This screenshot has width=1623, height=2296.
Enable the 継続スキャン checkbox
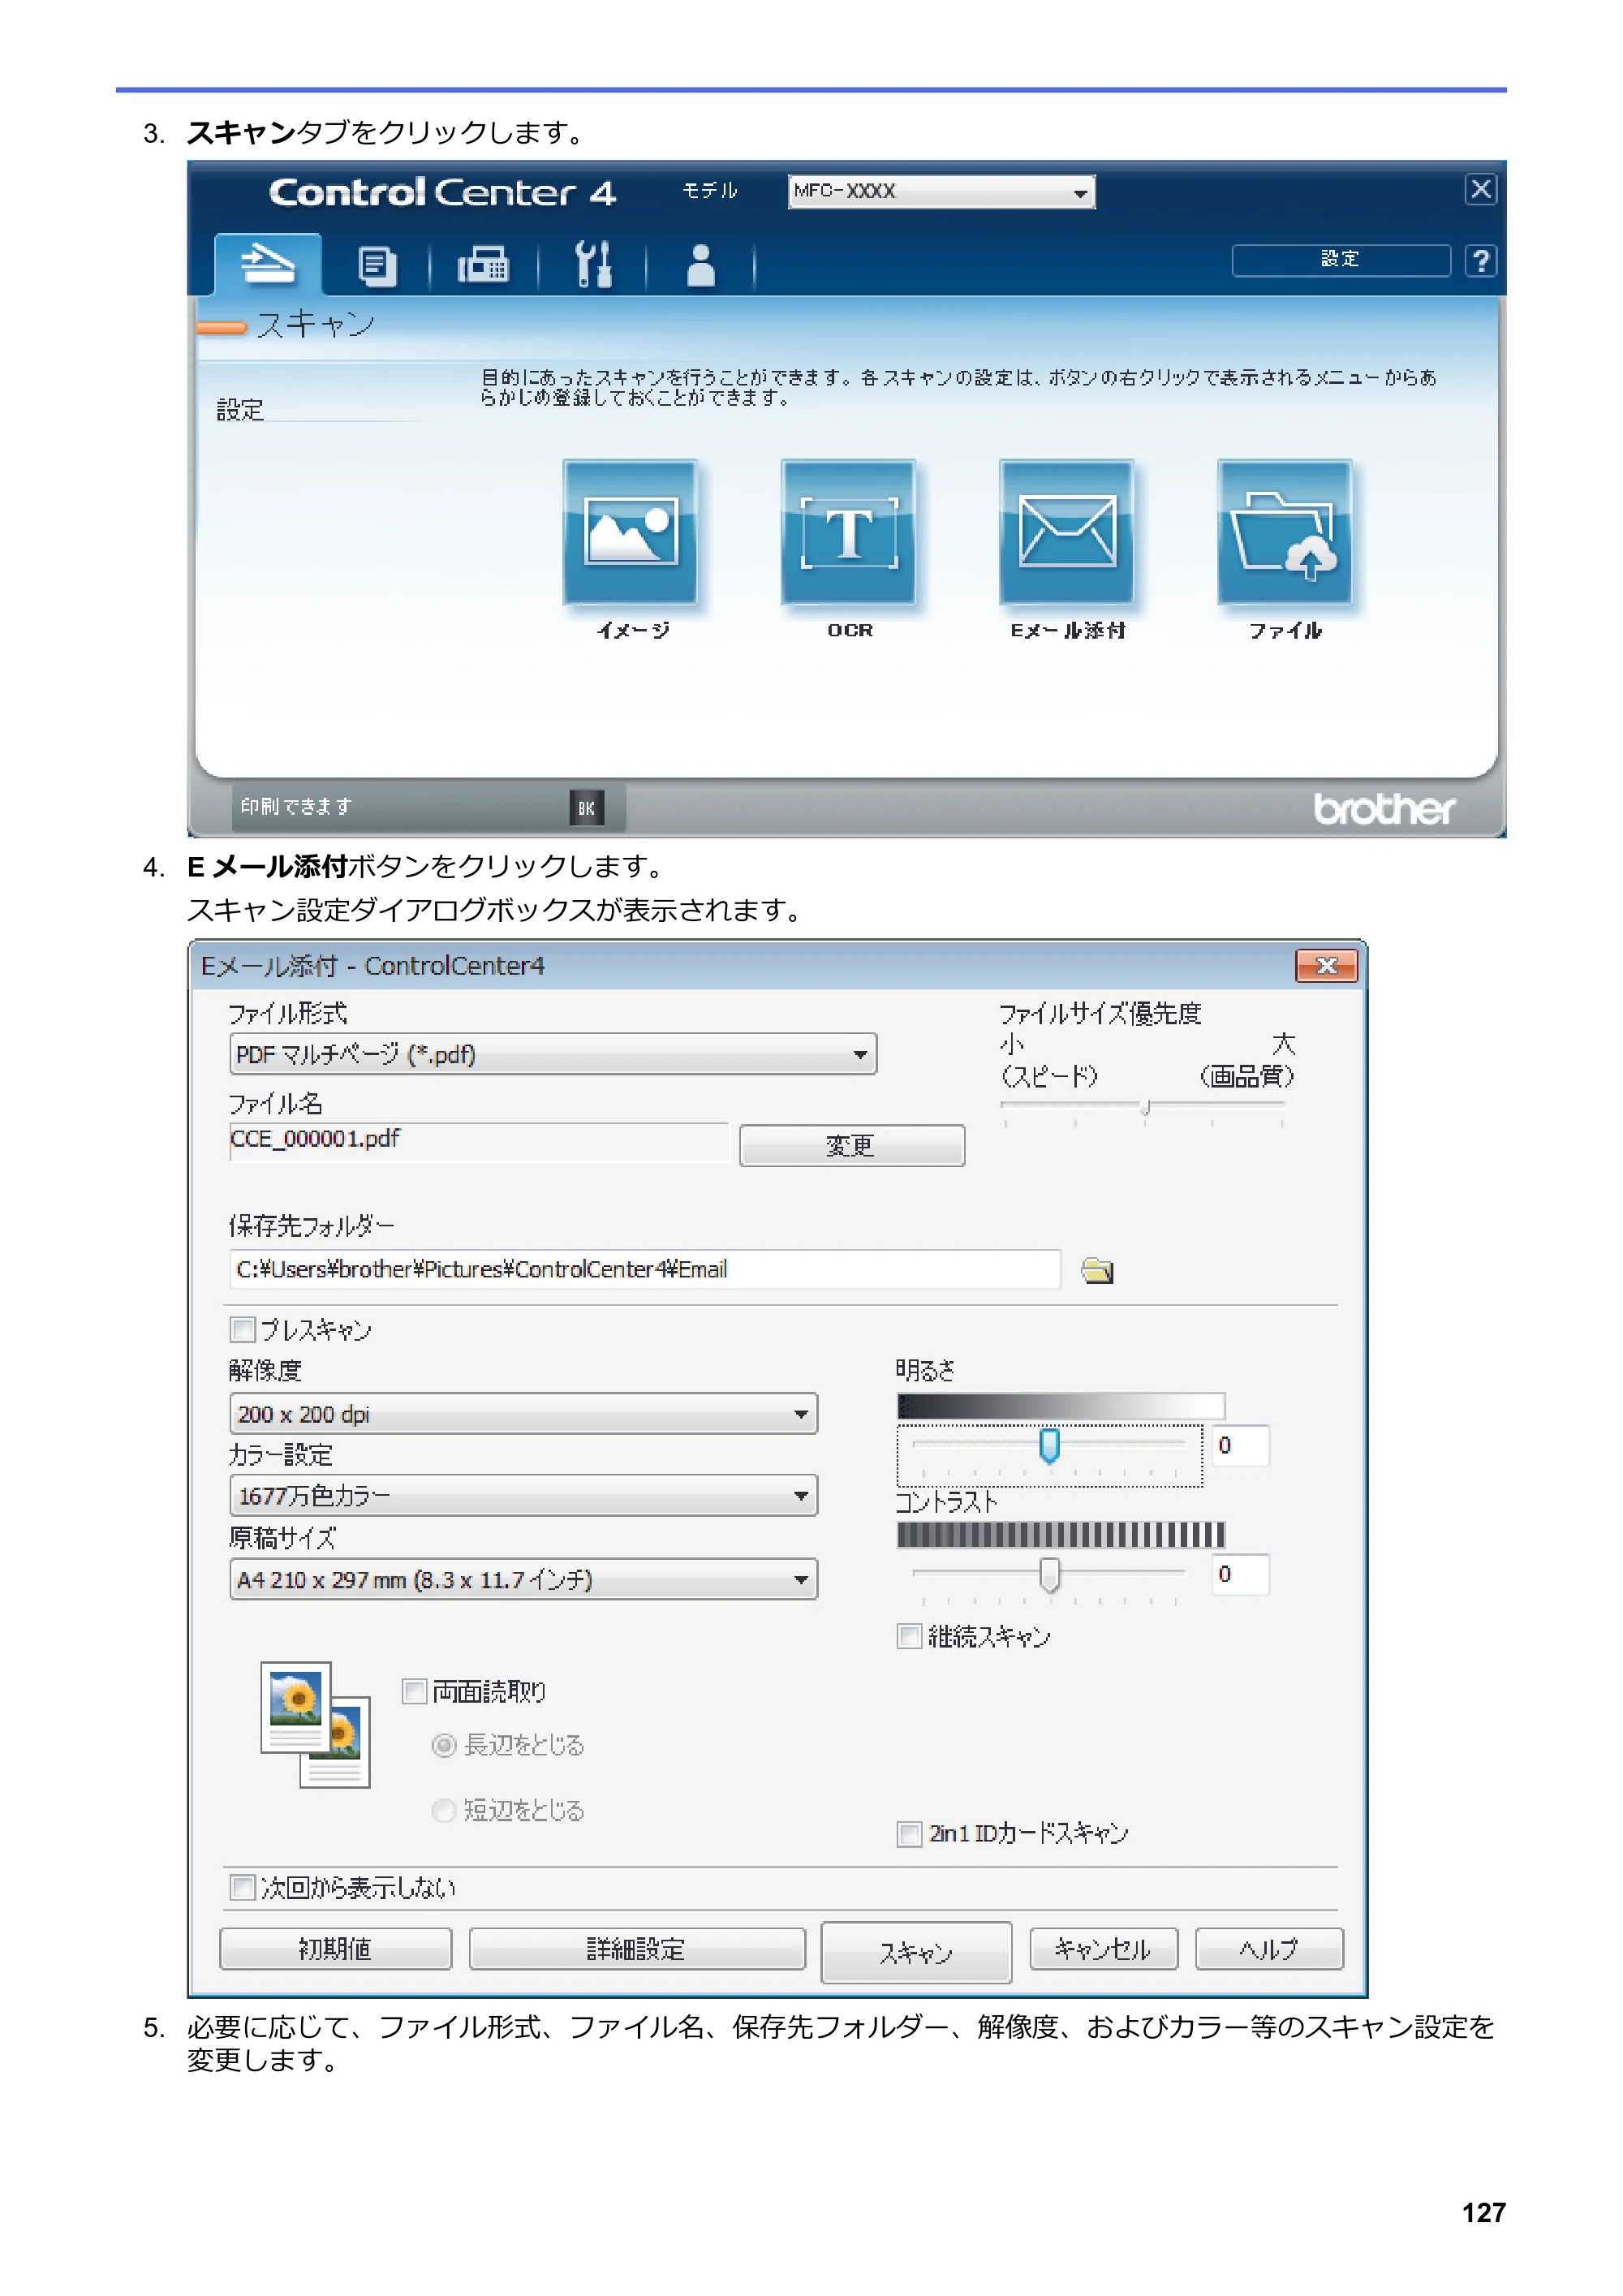[909, 1637]
